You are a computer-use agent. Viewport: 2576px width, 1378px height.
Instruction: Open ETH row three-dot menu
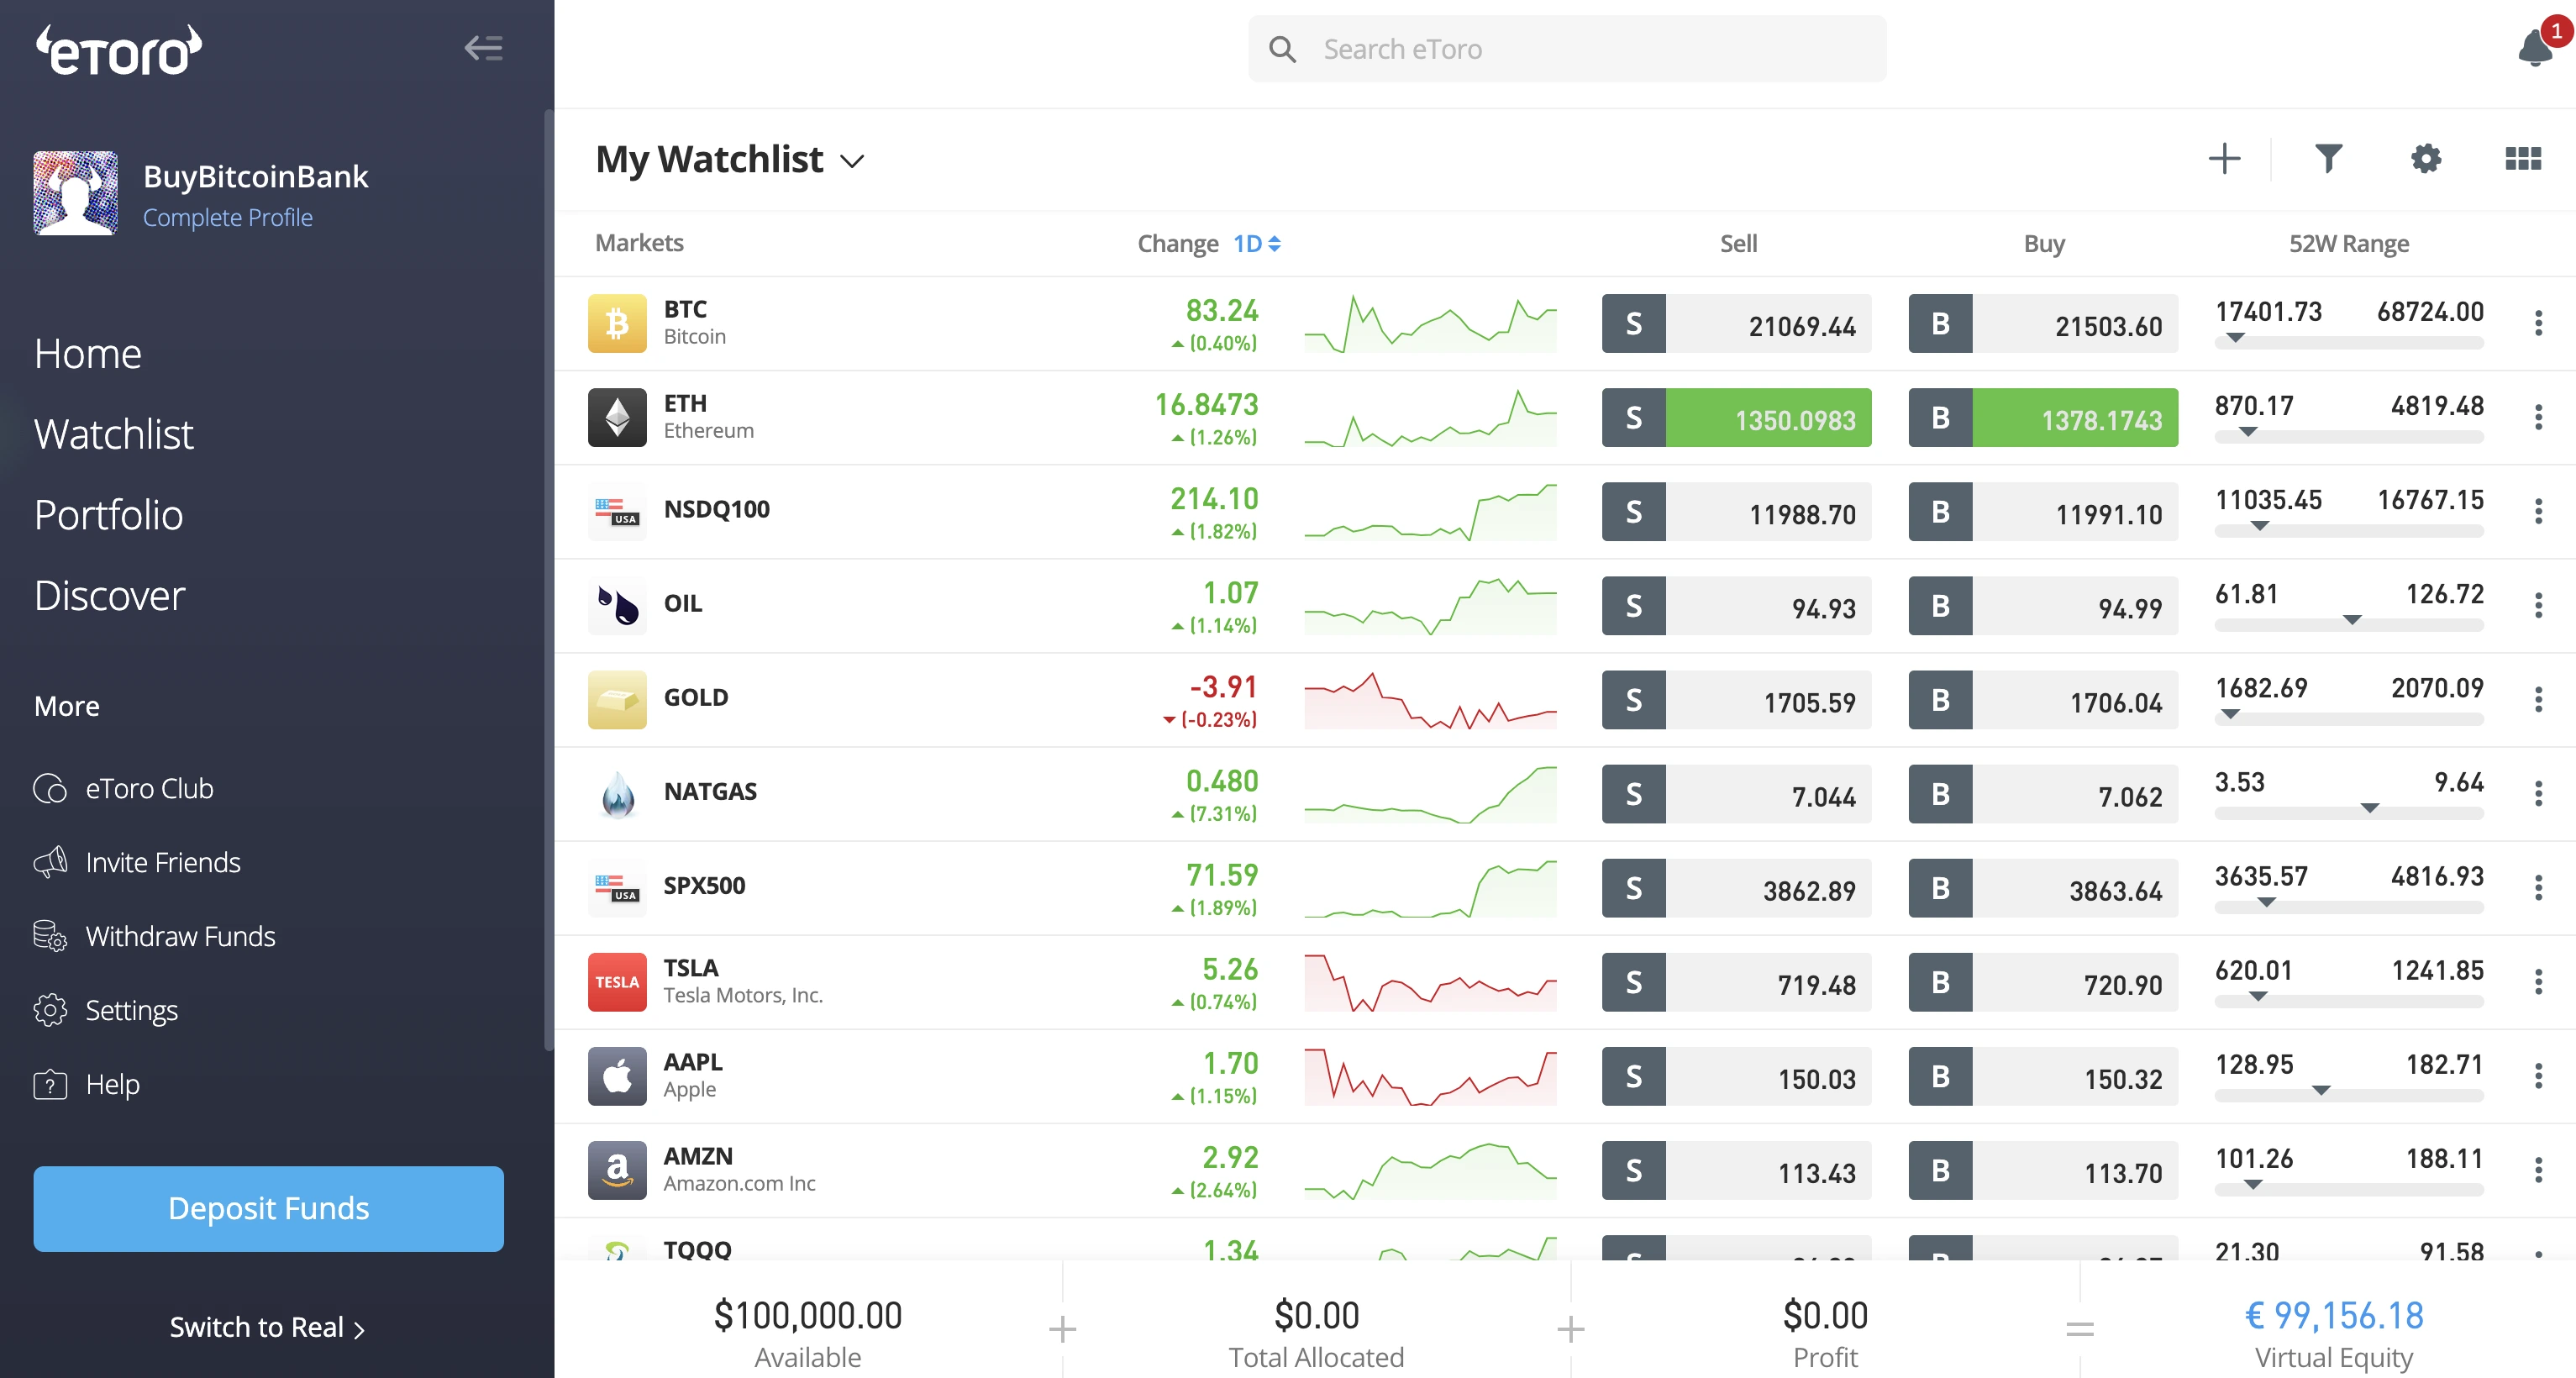[2538, 417]
